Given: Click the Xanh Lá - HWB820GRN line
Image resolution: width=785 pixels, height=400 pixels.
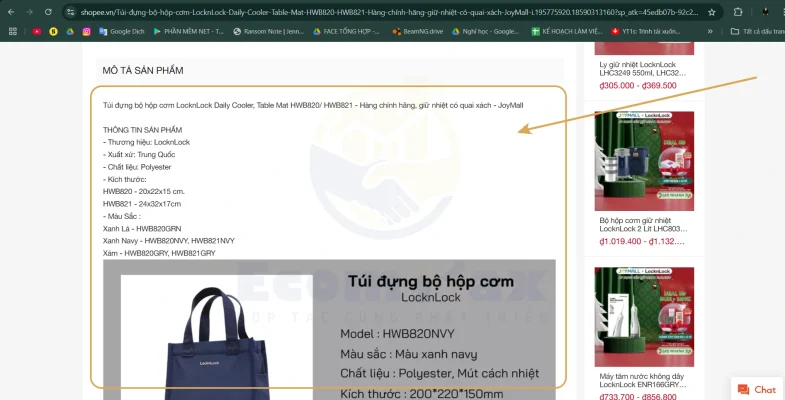Looking at the screenshot, I should [x=142, y=228].
